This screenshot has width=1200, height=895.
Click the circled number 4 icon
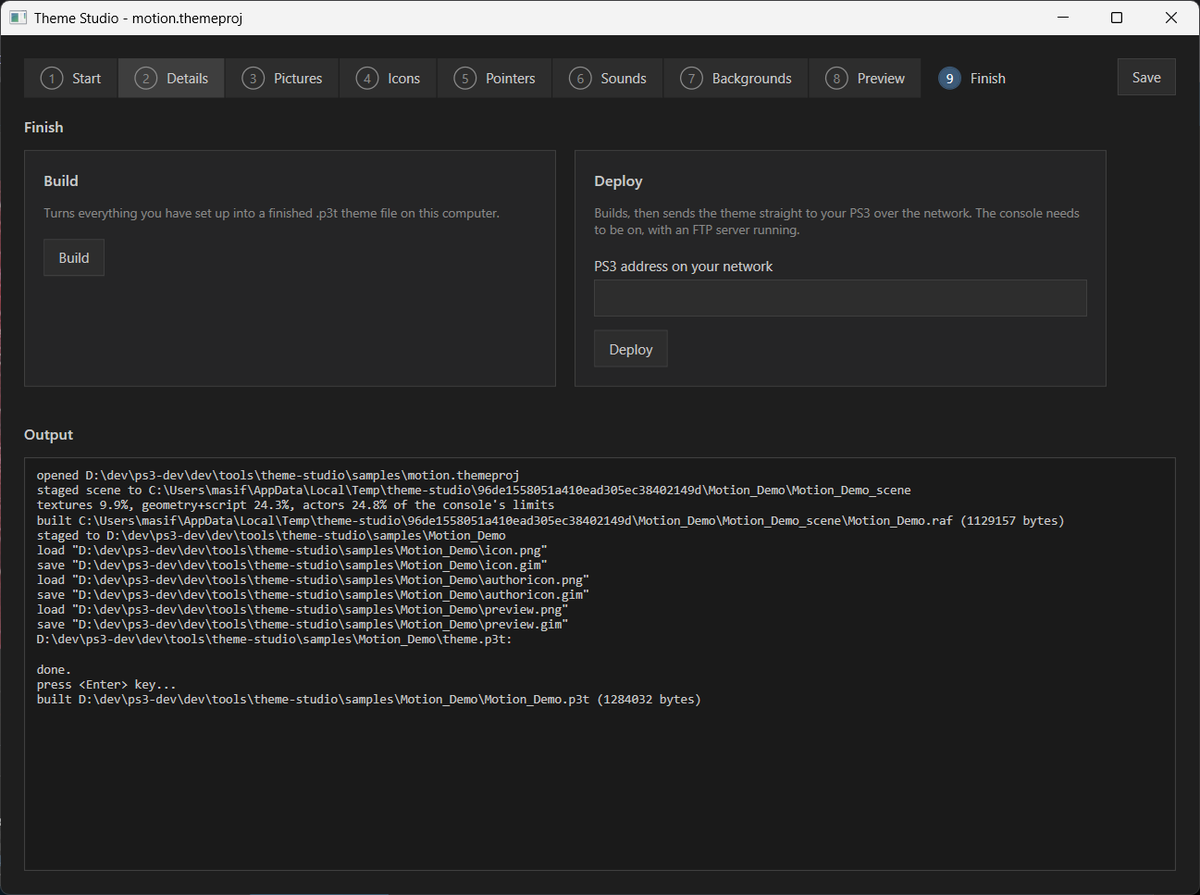368,78
